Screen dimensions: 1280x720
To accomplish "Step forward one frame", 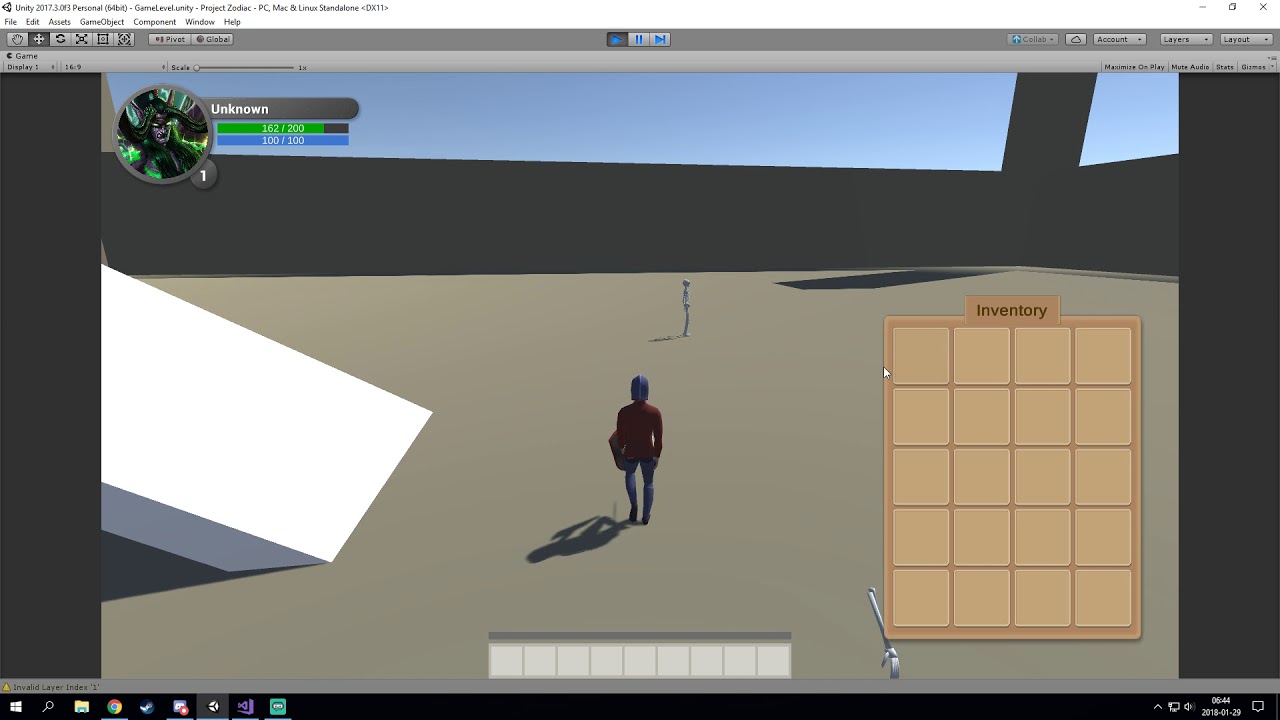I will point(660,39).
